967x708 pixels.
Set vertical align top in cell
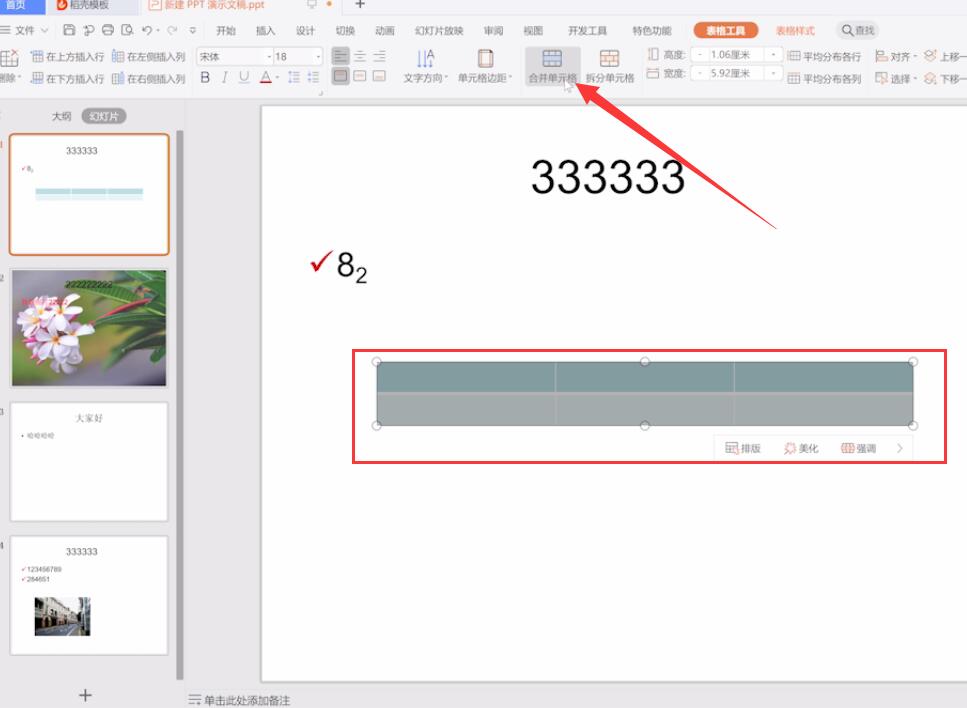(340, 76)
